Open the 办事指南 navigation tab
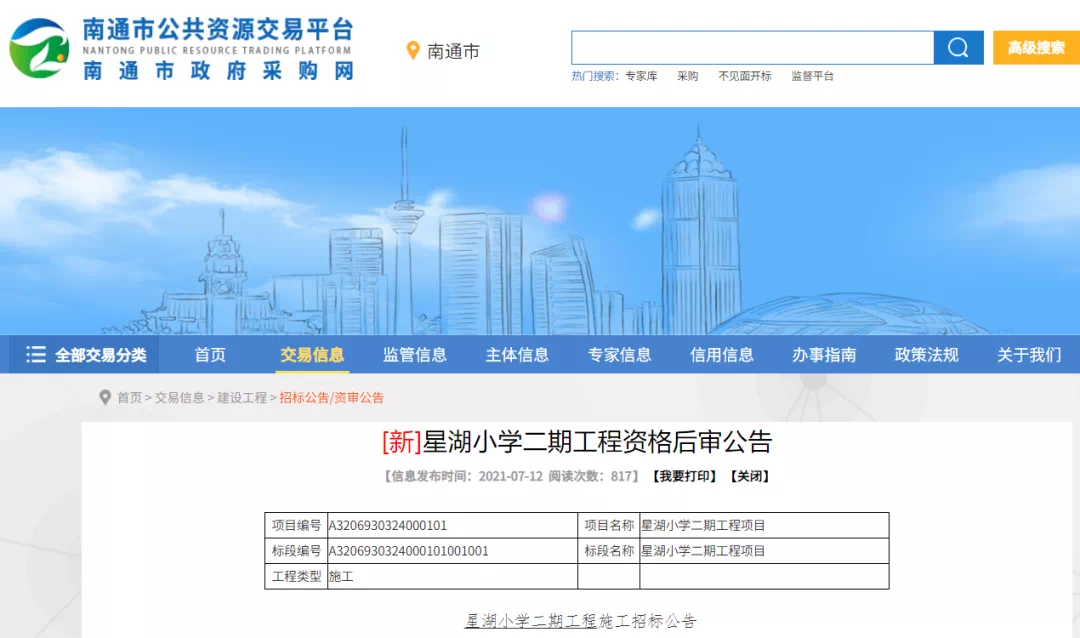The width and height of the screenshot is (1080, 638). tap(824, 355)
